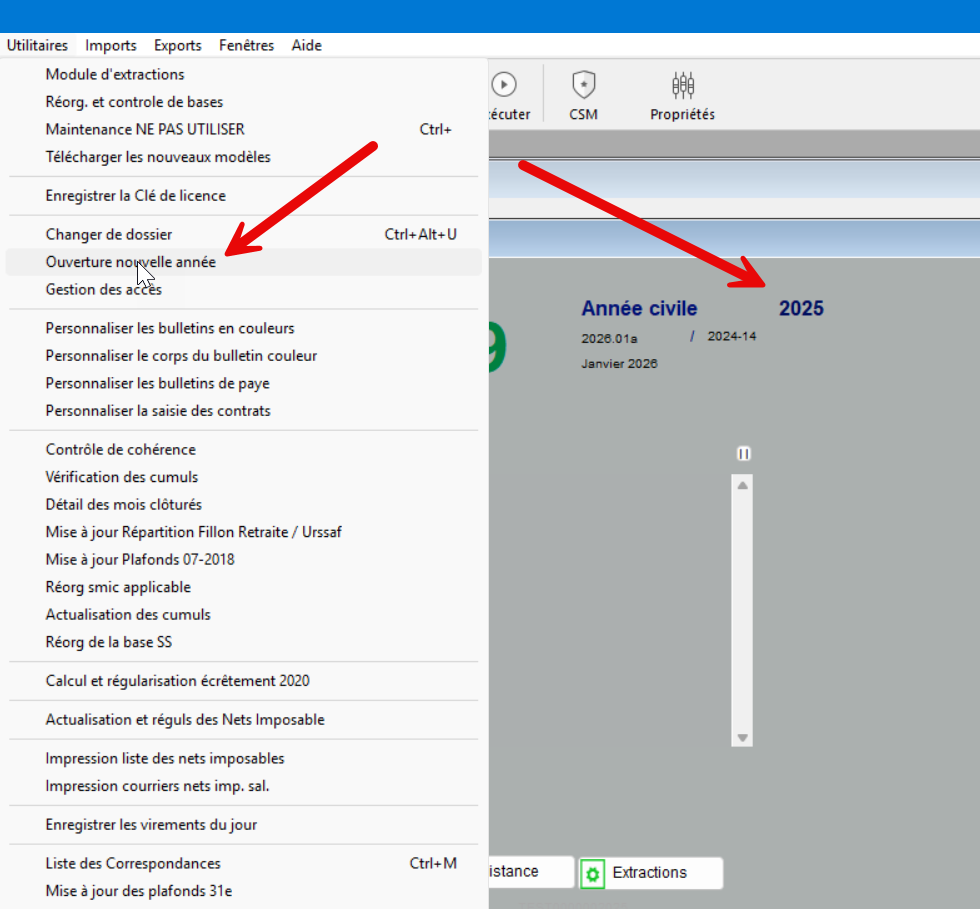Open Liste des Correspondances
This screenshot has width=980, height=909.
point(133,863)
